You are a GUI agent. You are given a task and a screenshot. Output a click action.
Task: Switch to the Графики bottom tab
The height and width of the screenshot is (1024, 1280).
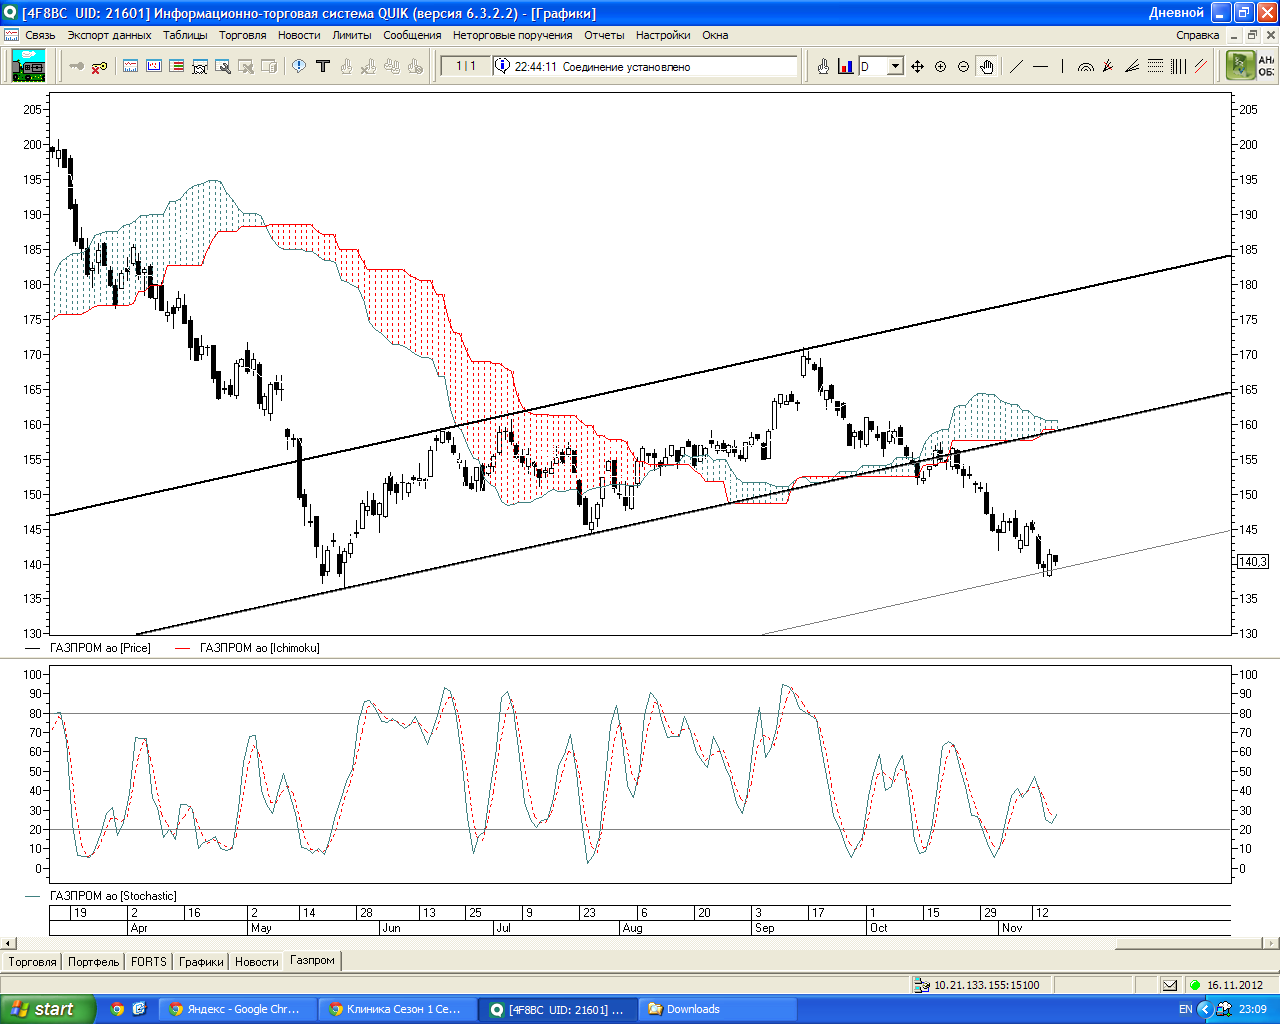point(201,962)
